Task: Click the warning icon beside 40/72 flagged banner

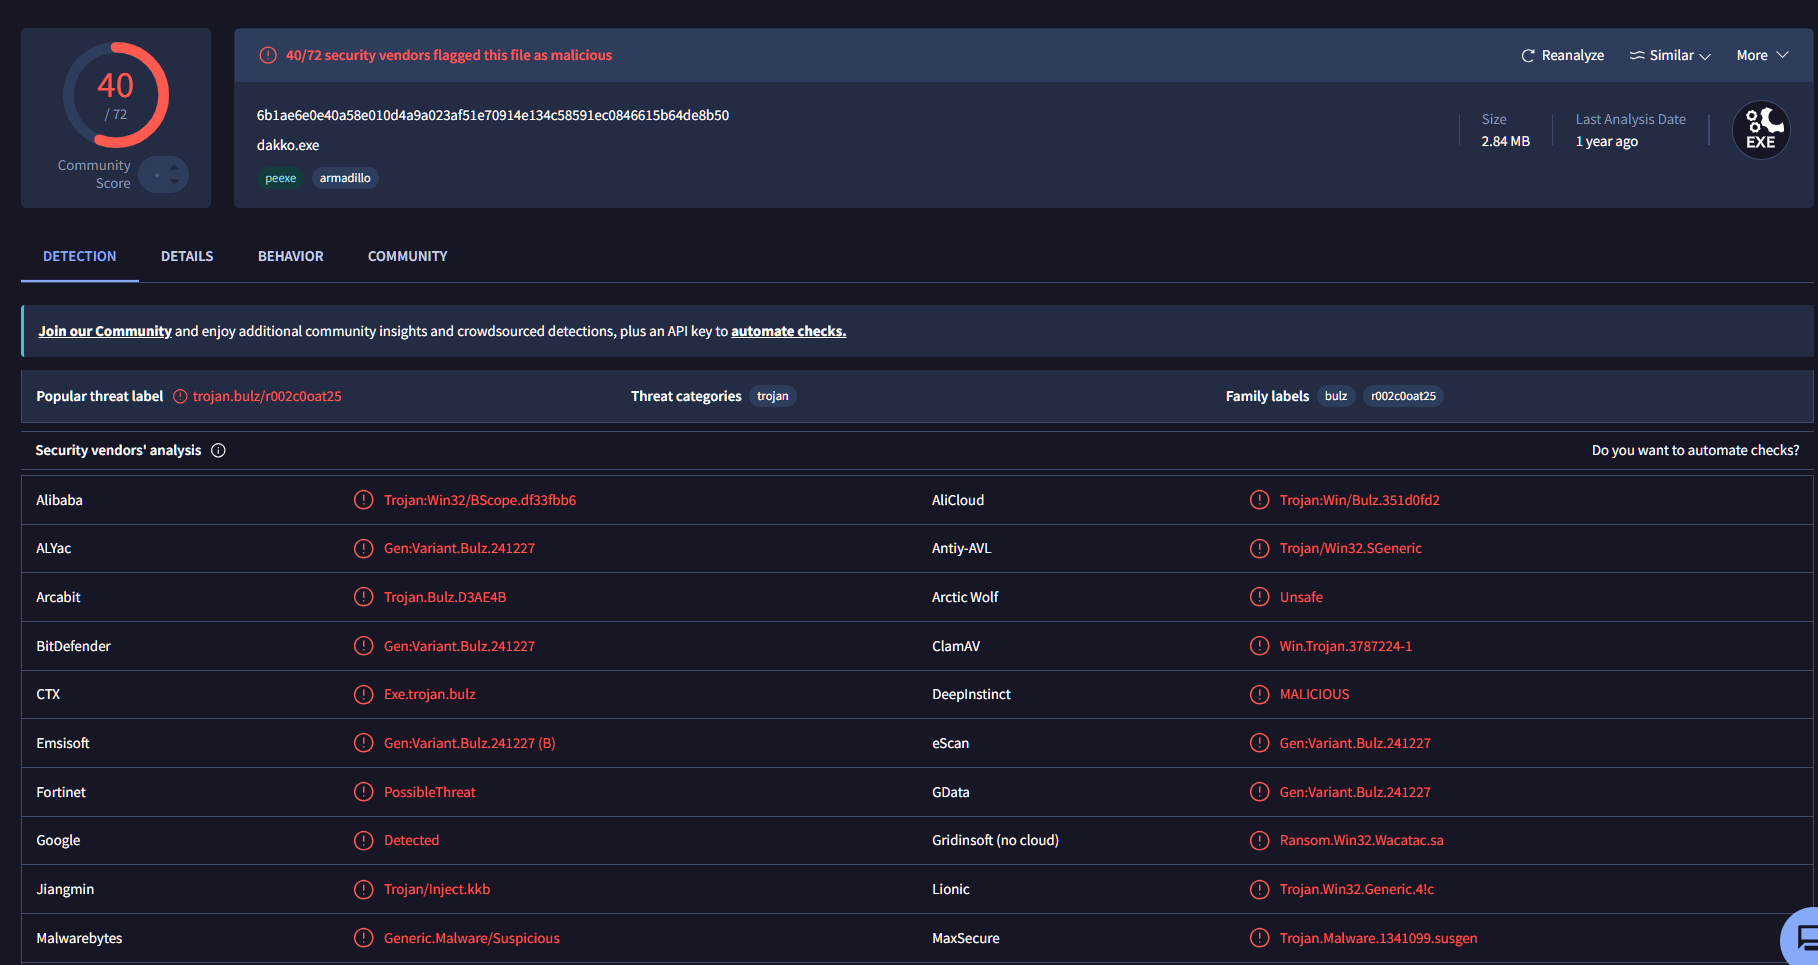Action: pos(268,56)
